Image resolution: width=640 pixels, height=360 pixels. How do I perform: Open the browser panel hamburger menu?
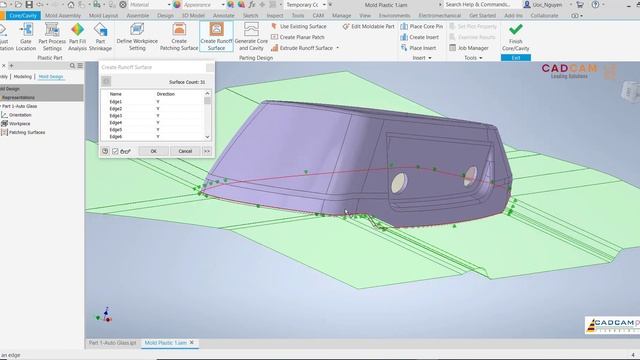[80, 66]
